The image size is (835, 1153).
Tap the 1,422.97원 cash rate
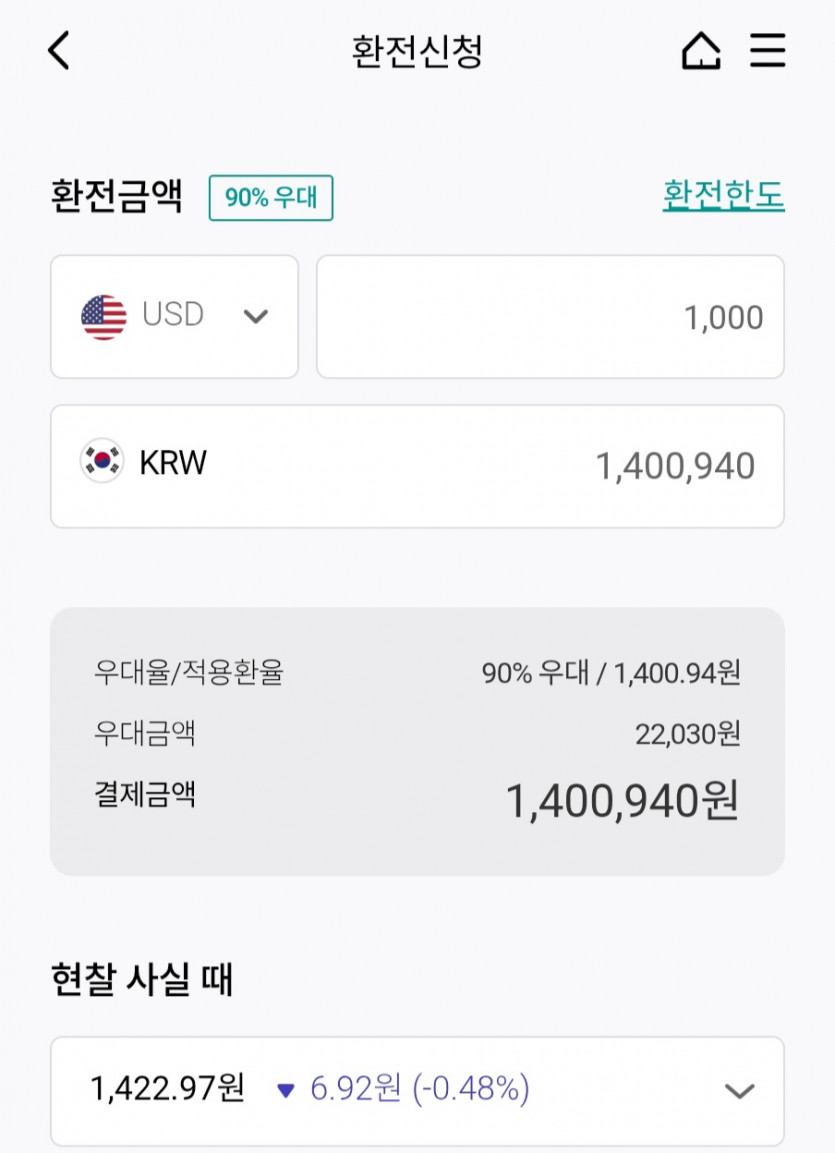tap(167, 1088)
